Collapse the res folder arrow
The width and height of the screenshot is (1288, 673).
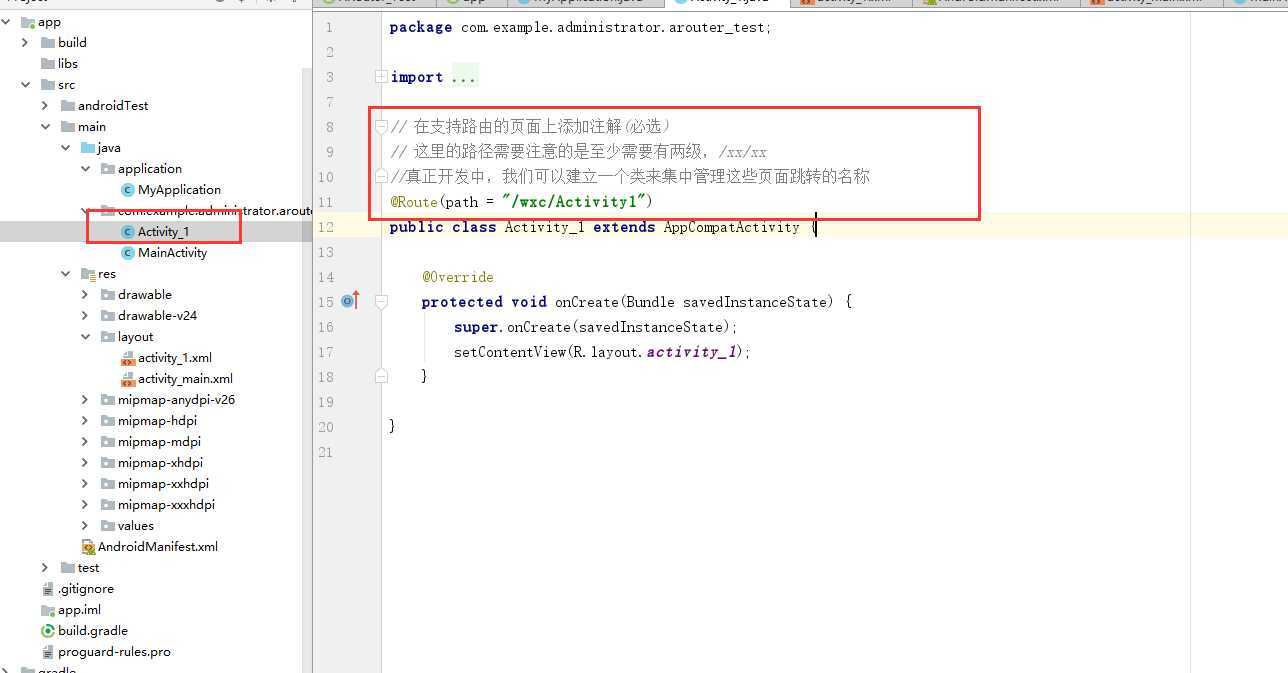tap(65, 274)
